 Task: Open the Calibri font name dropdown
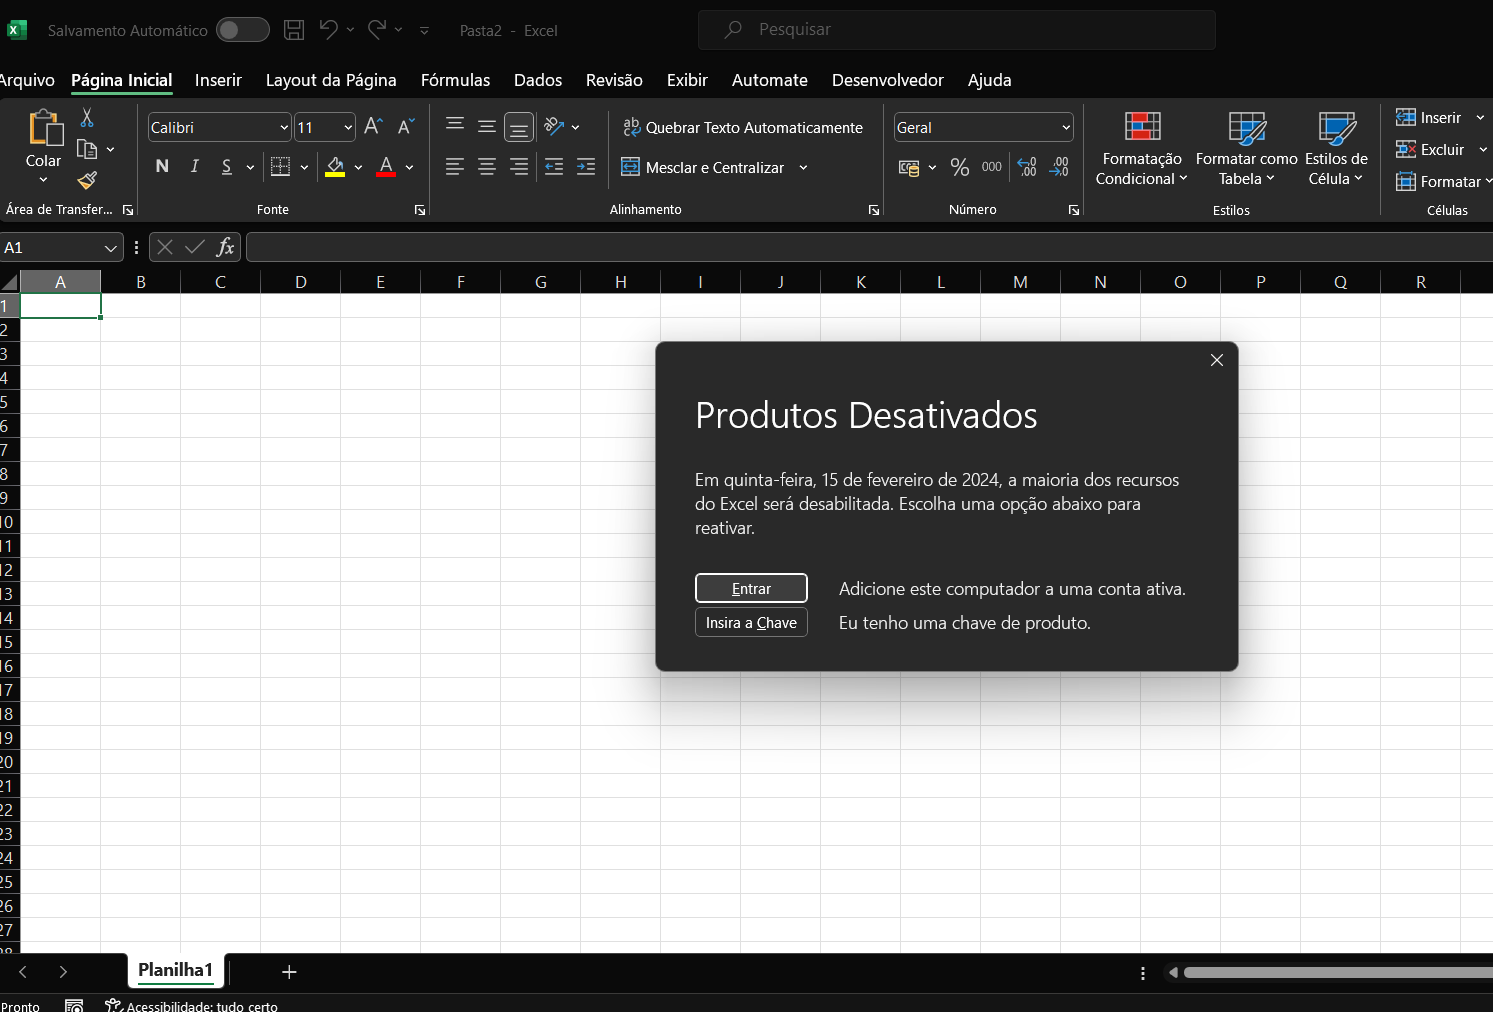(284, 127)
